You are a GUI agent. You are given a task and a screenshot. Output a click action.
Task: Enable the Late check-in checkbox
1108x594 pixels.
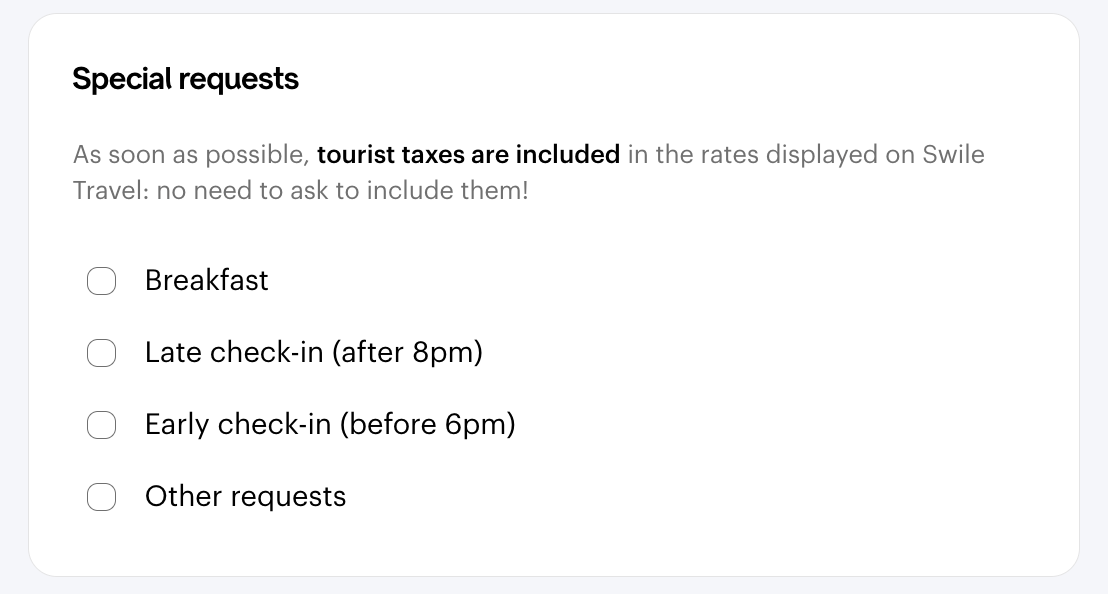click(x=101, y=353)
